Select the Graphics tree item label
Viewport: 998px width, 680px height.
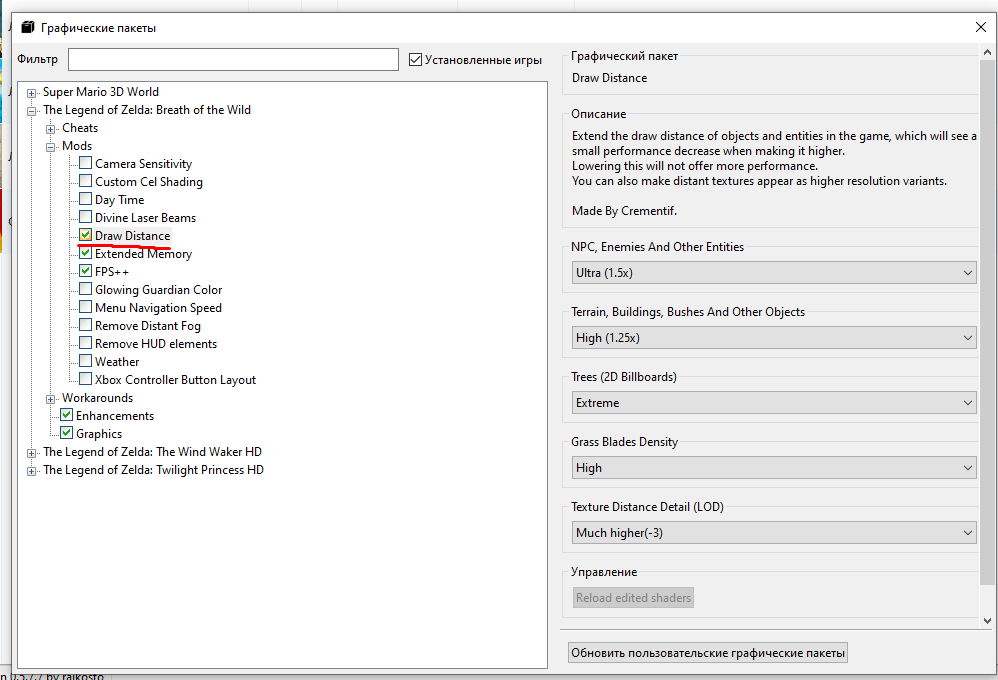(x=99, y=434)
